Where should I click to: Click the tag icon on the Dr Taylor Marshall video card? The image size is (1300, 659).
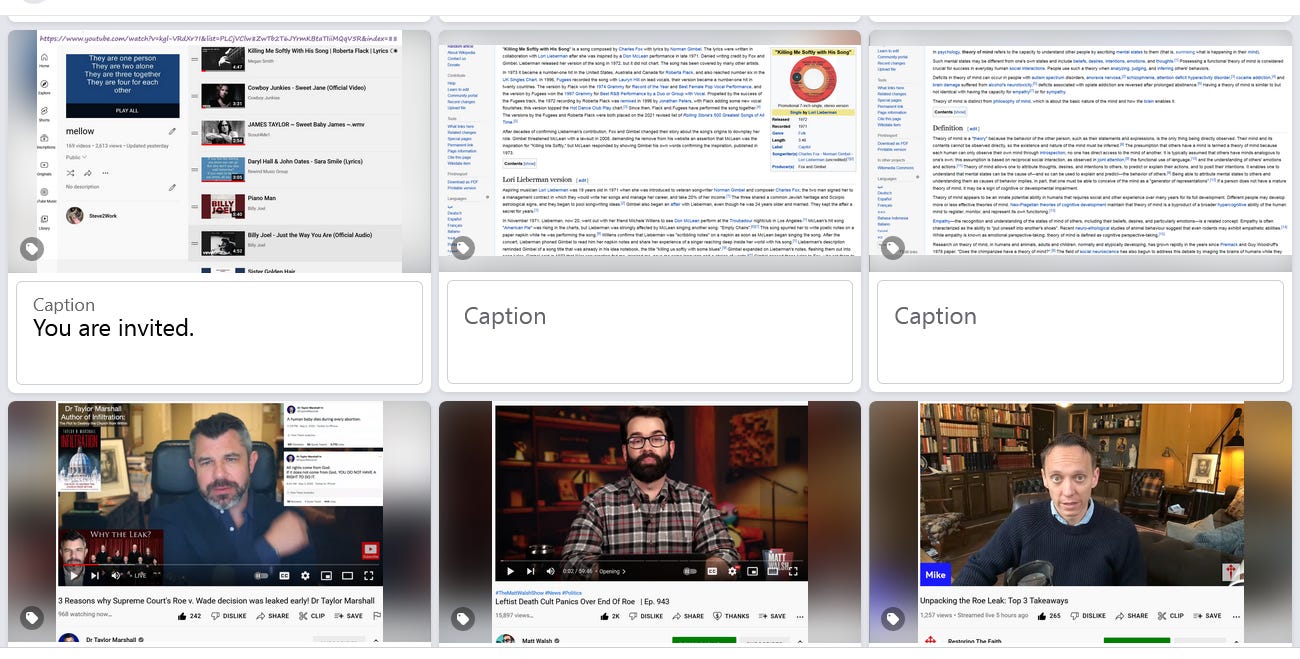(32, 619)
